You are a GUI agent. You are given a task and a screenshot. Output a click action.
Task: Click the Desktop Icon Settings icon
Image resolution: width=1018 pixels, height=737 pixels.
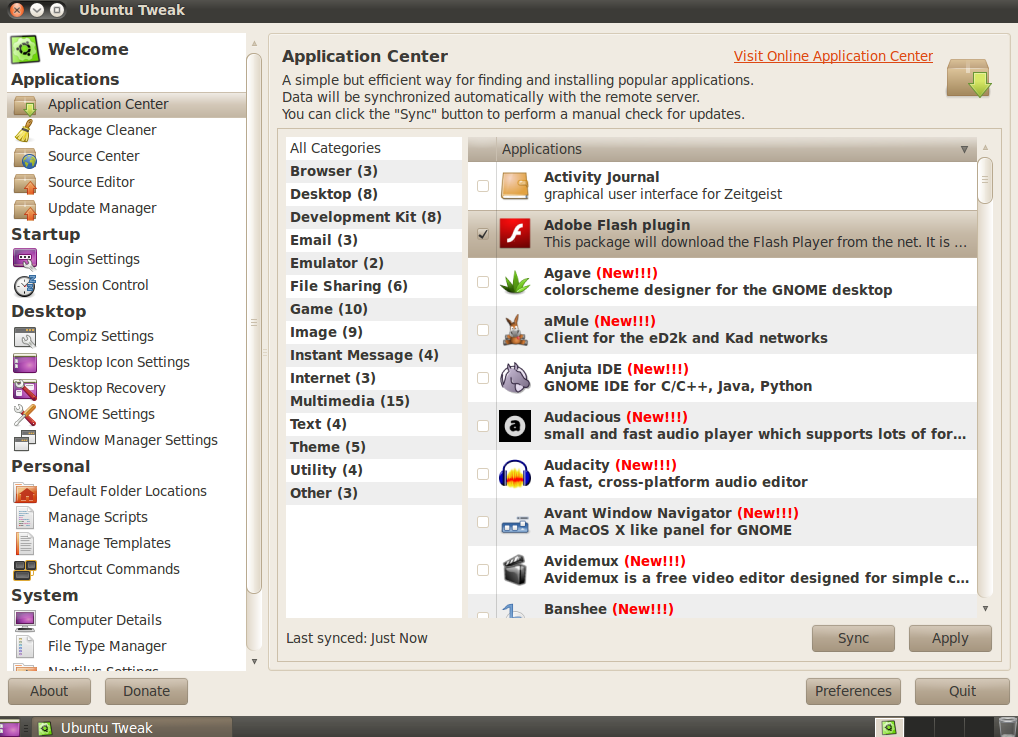coord(25,362)
